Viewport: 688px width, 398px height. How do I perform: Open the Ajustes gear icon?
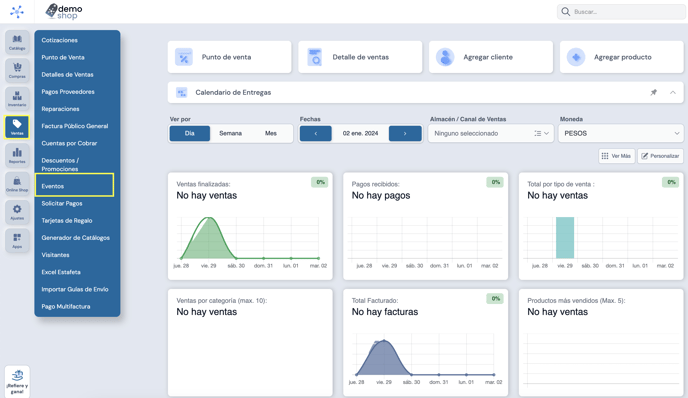[x=17, y=212]
